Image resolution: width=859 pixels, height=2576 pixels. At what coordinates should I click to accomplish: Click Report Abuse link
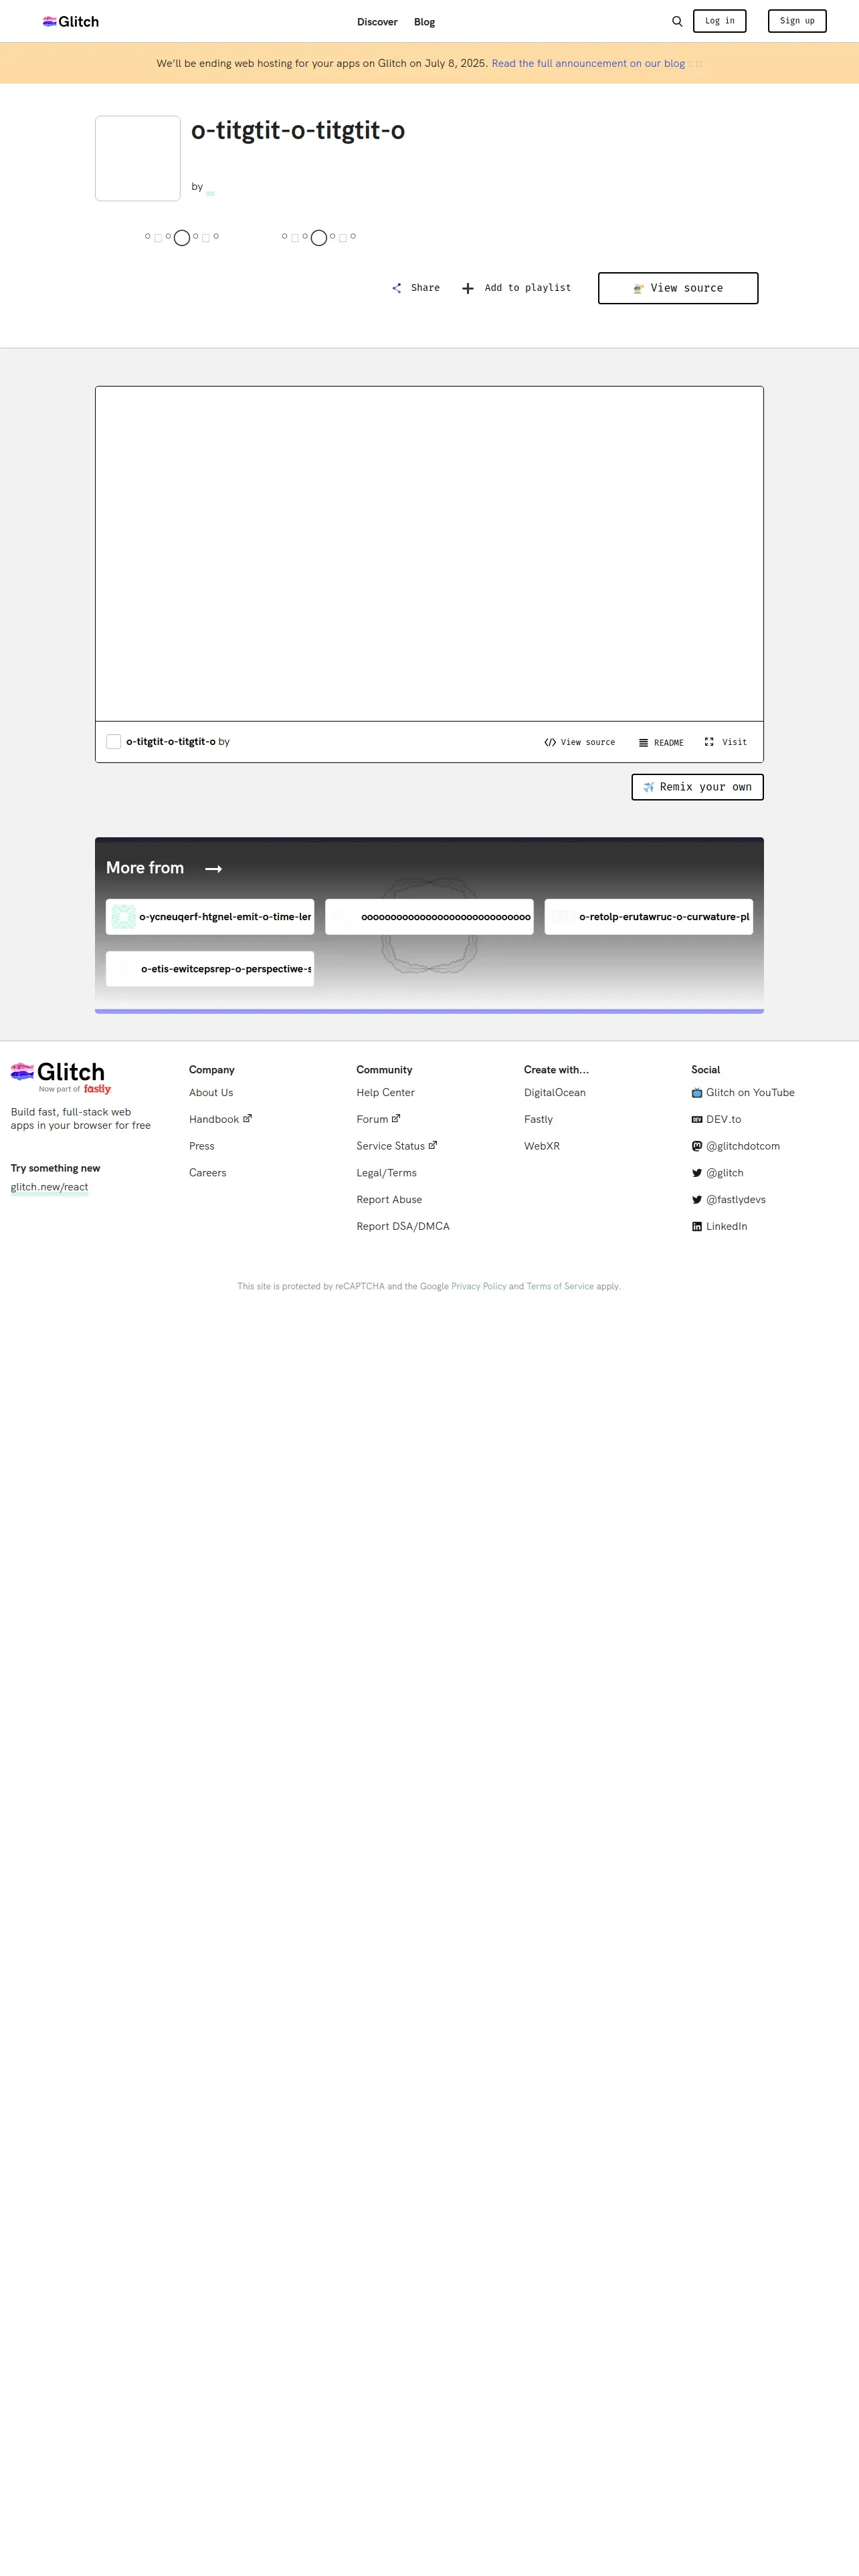point(389,1199)
